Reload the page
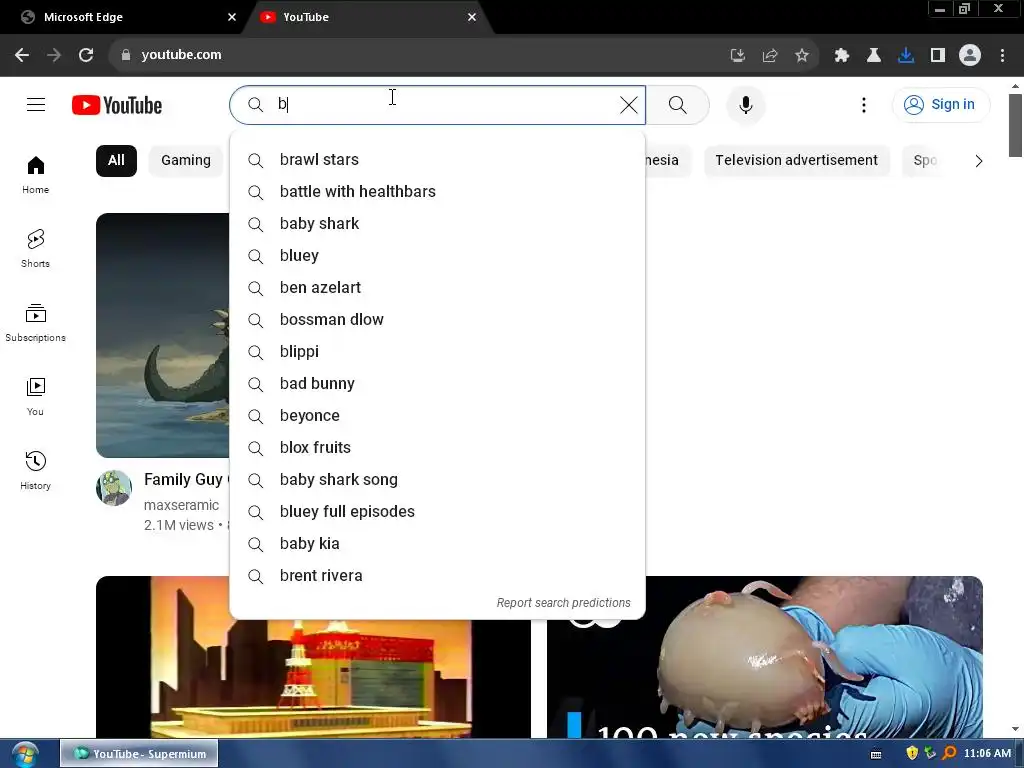This screenshot has height=768, width=1024. click(x=86, y=55)
